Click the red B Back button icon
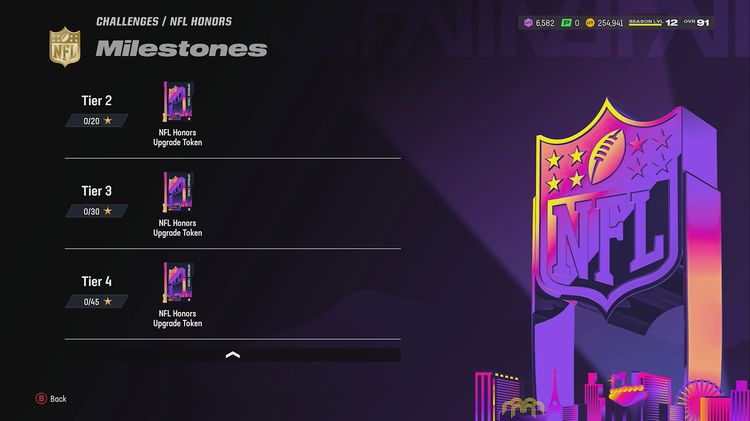750x421 pixels. [x=41, y=399]
